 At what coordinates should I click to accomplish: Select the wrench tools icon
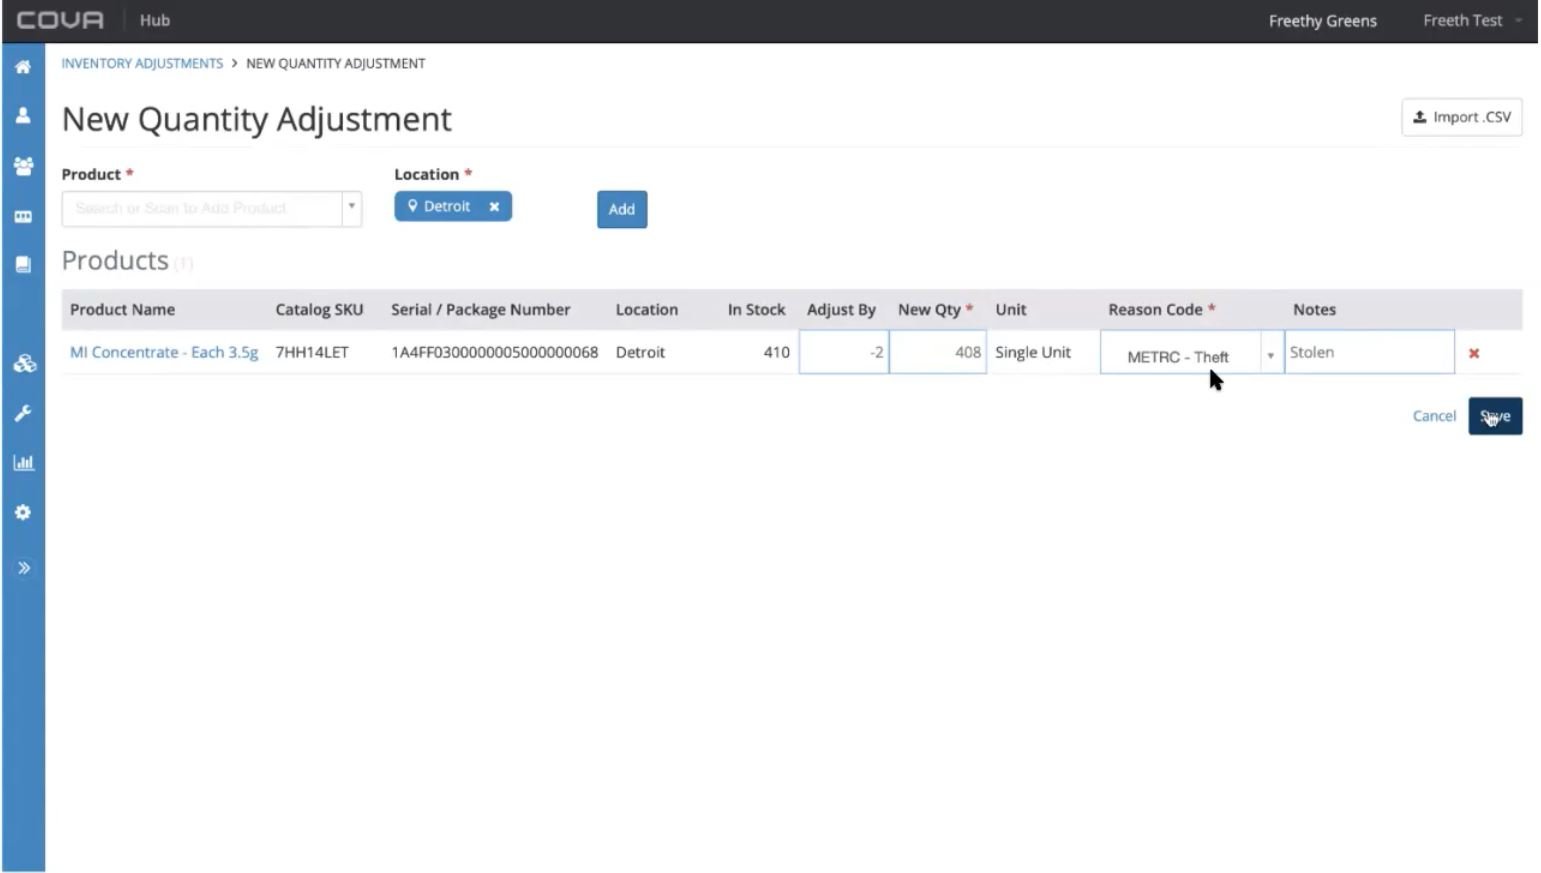[23, 413]
